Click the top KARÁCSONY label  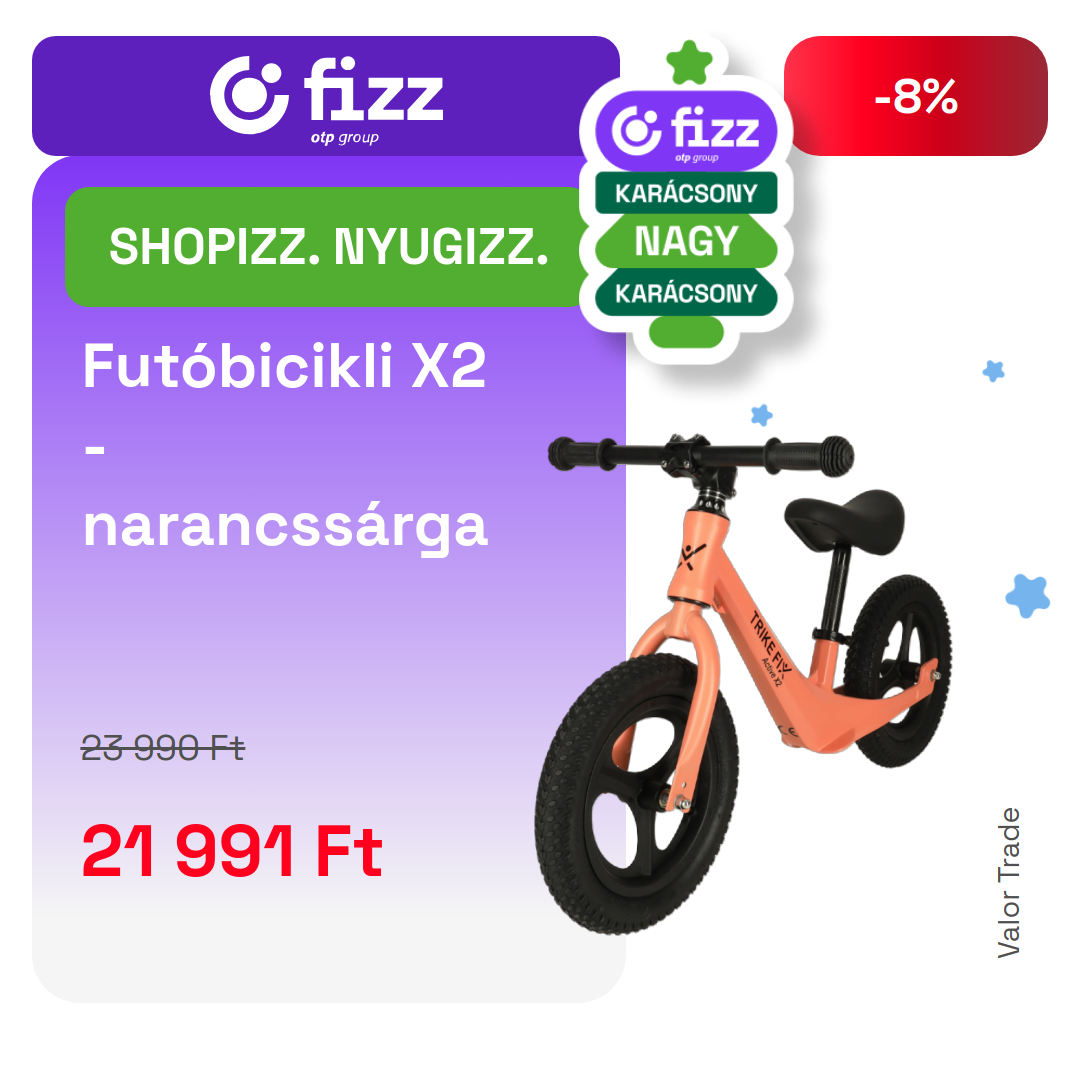pos(686,193)
